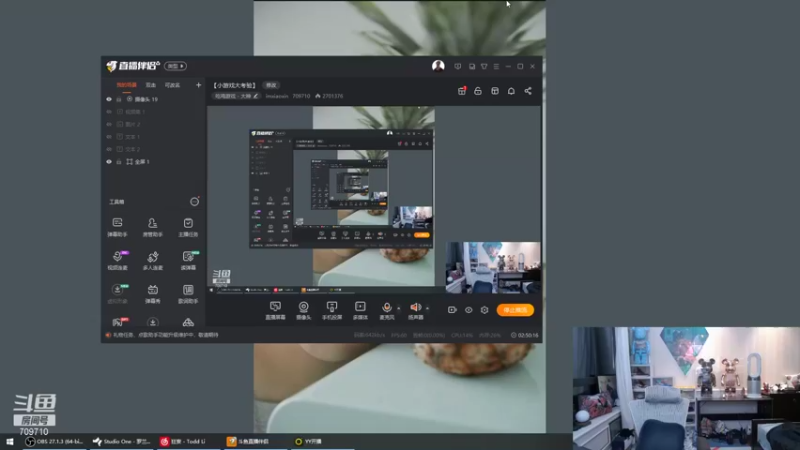Click the webcam thumbnail in preview canvas

pyautogui.click(x=493, y=267)
